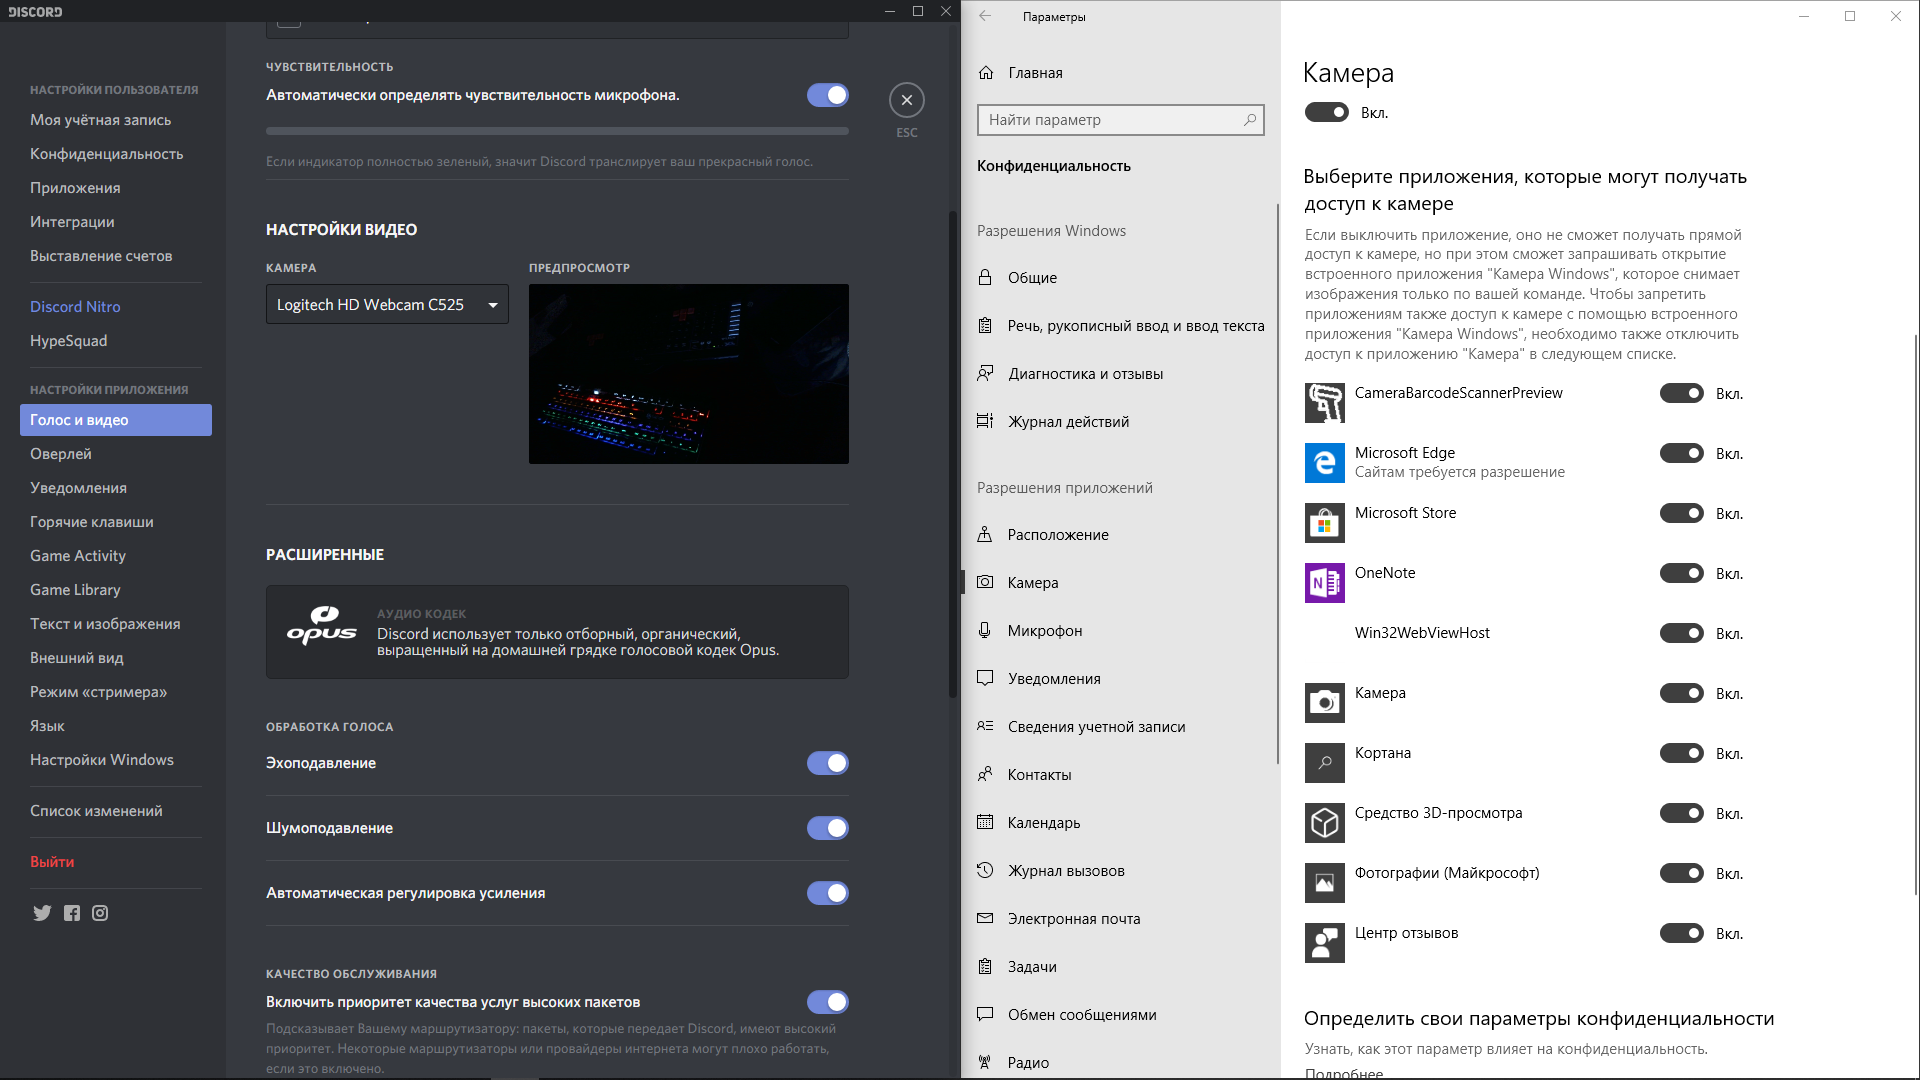Click the Расположение location icon
This screenshot has width=1920, height=1080.
click(x=985, y=534)
